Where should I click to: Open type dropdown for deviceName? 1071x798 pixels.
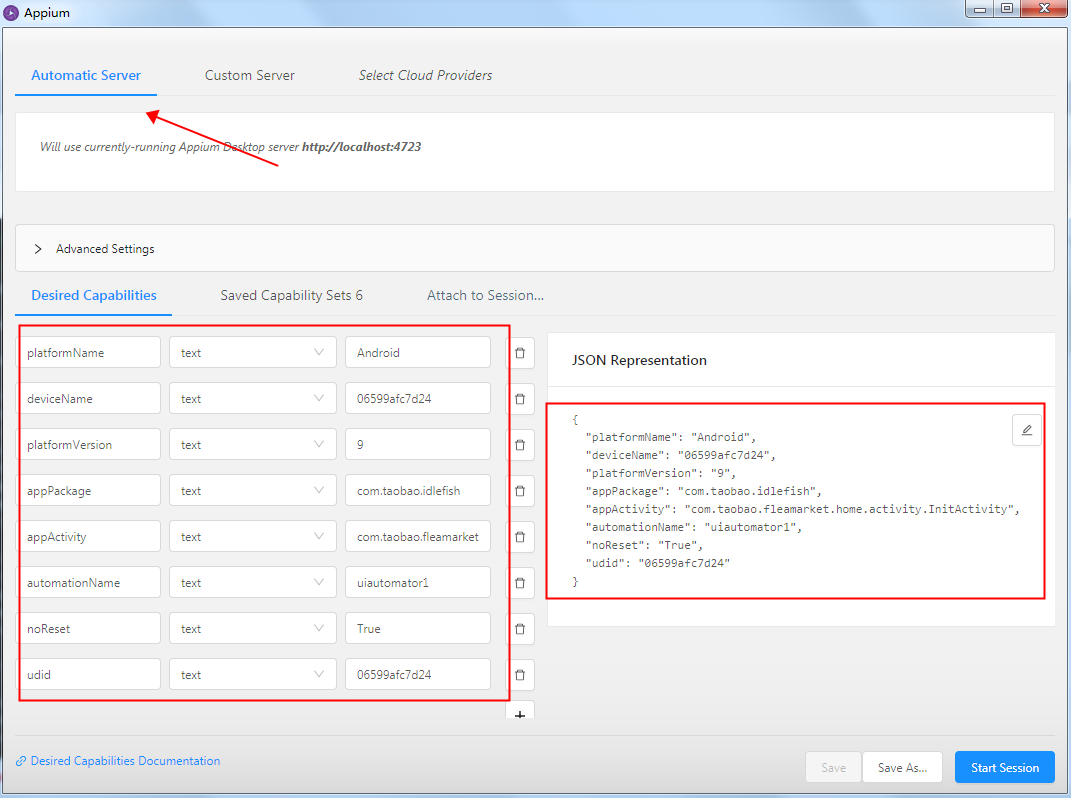pos(253,398)
